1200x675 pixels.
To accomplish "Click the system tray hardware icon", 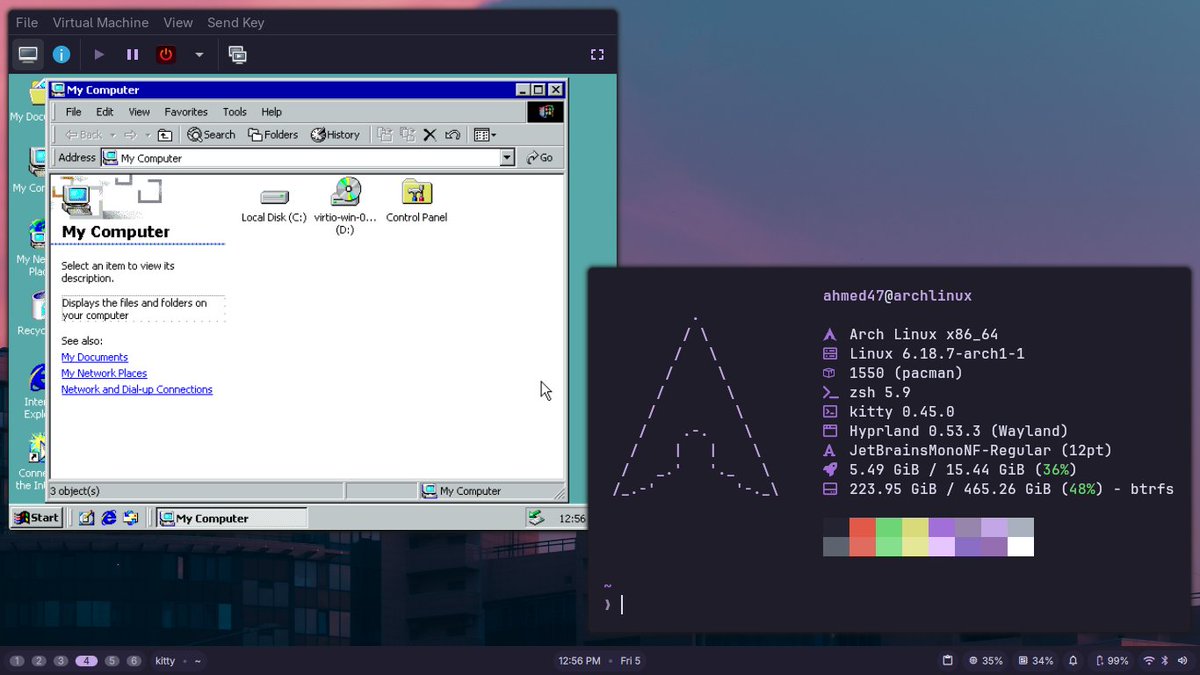I will [537, 518].
